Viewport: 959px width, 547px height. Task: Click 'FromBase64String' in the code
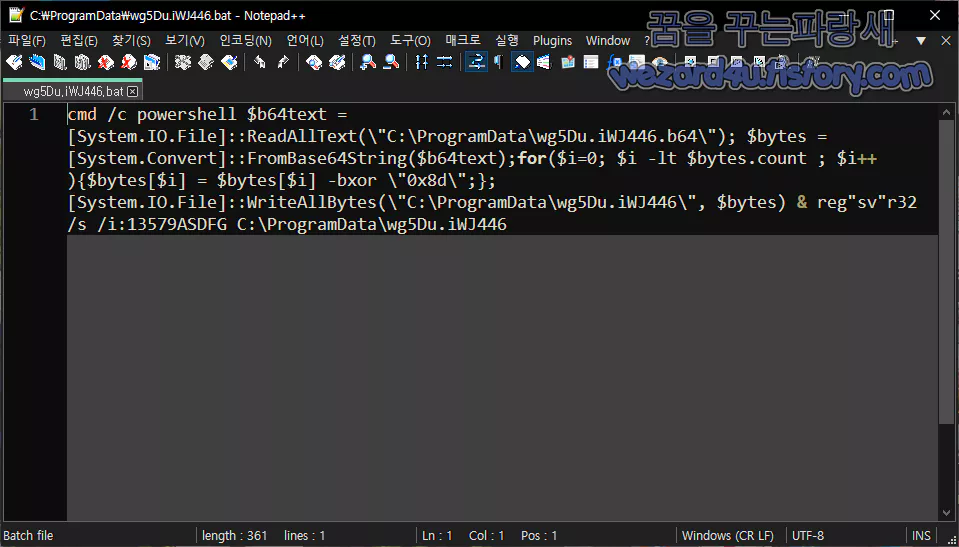(327, 158)
